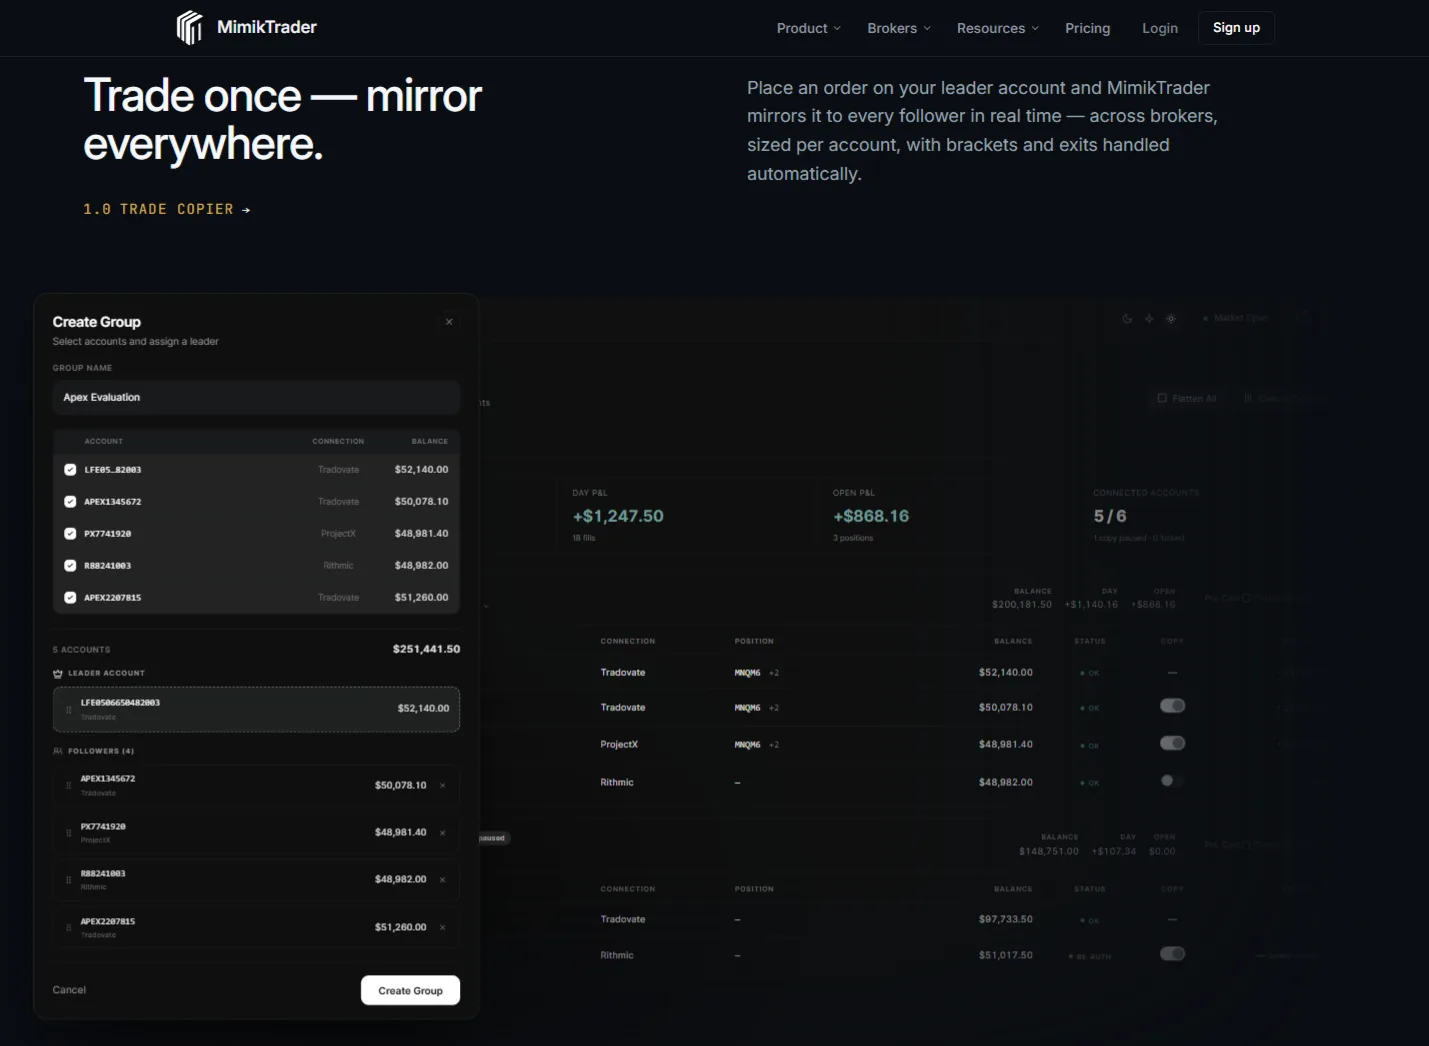This screenshot has height=1046, width=1429.
Task: Select the sun light-theme icon
Action: pyautogui.click(x=1171, y=319)
